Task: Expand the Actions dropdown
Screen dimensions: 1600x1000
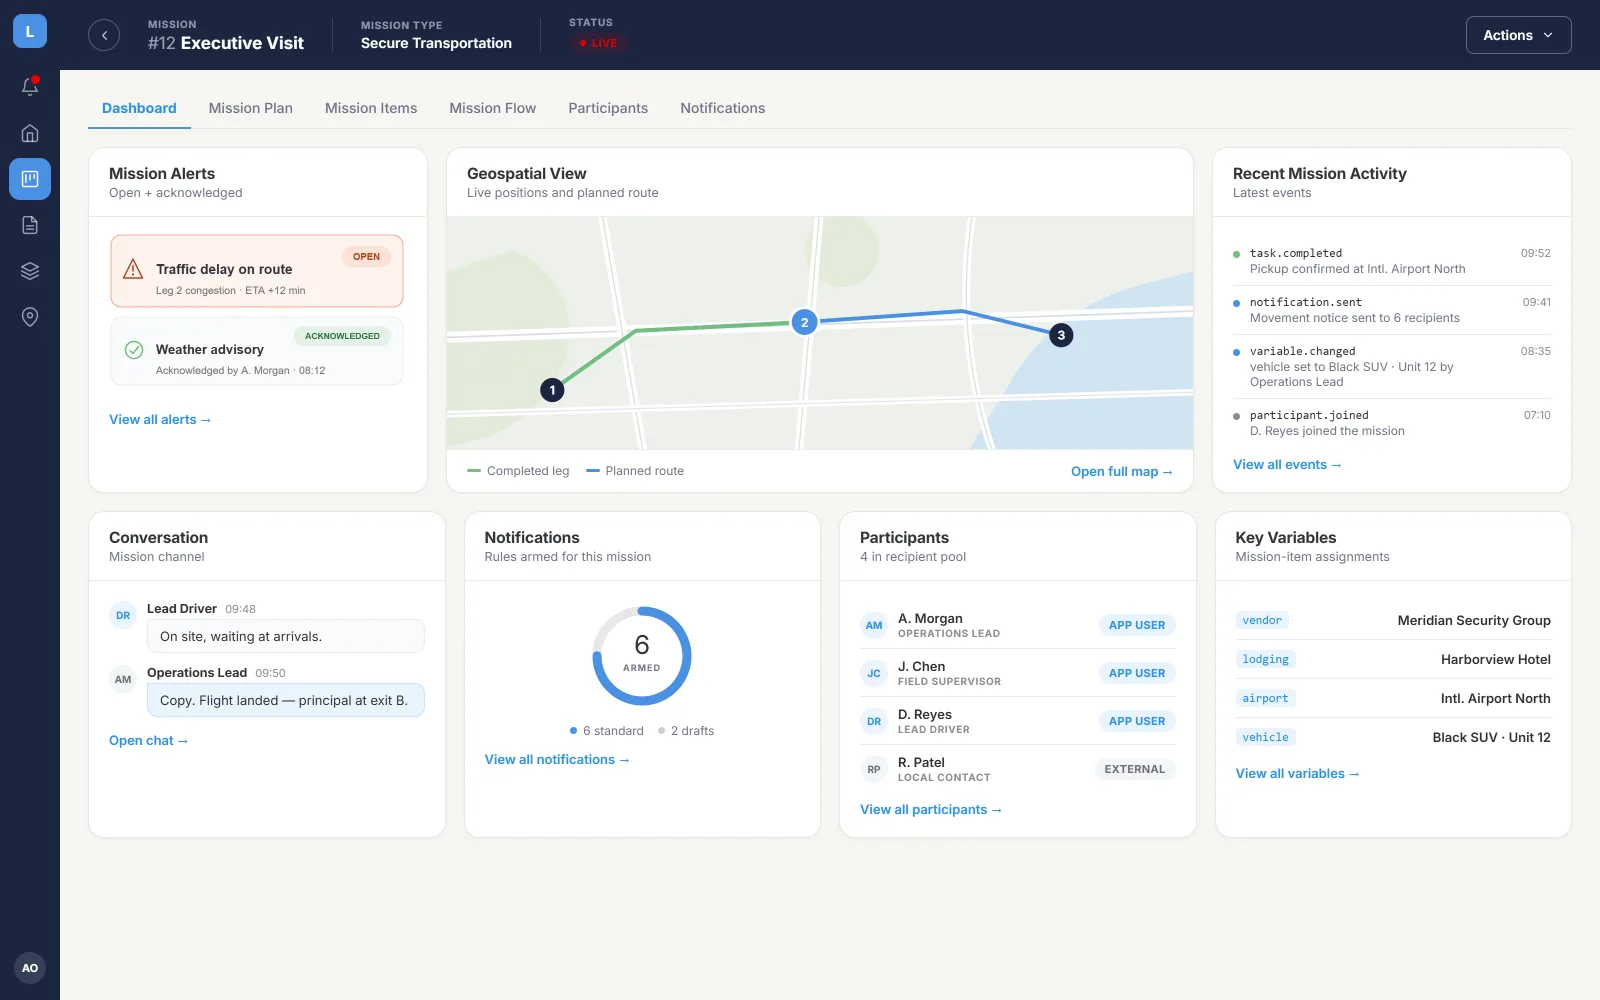Action: 1518,35
